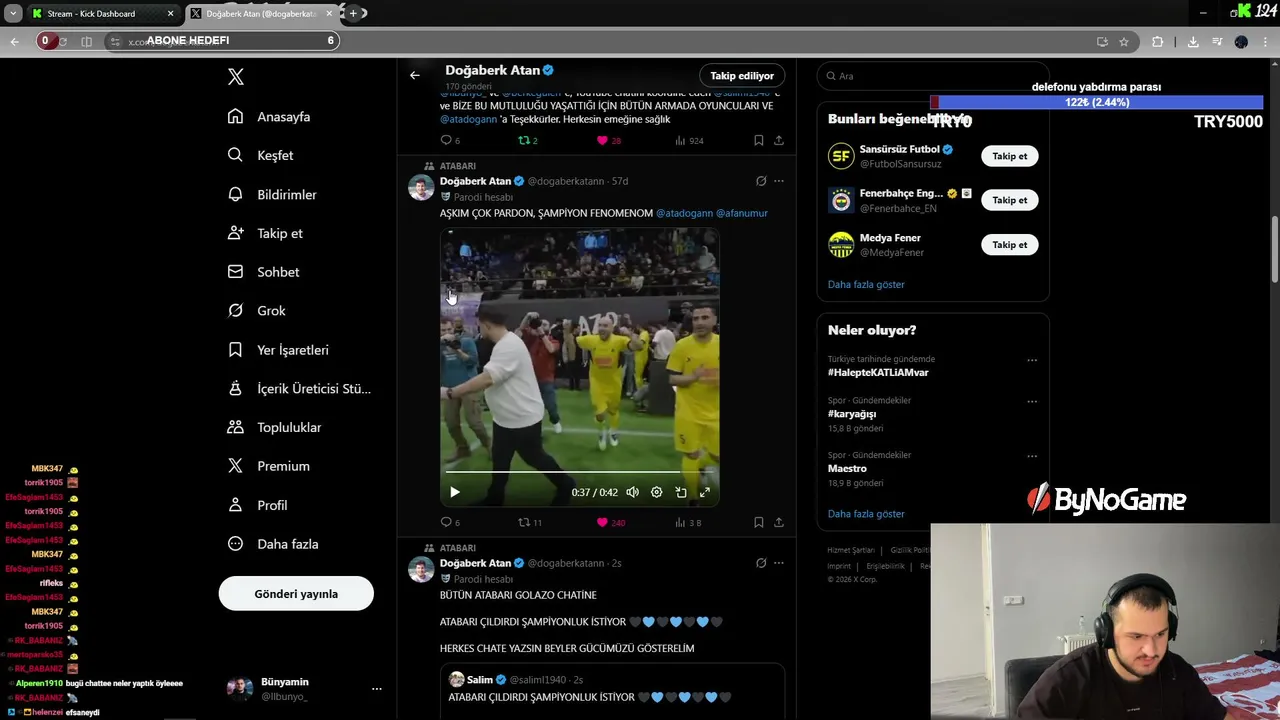Expand Daha fazla in the left sidebar

pyautogui.click(x=273, y=544)
